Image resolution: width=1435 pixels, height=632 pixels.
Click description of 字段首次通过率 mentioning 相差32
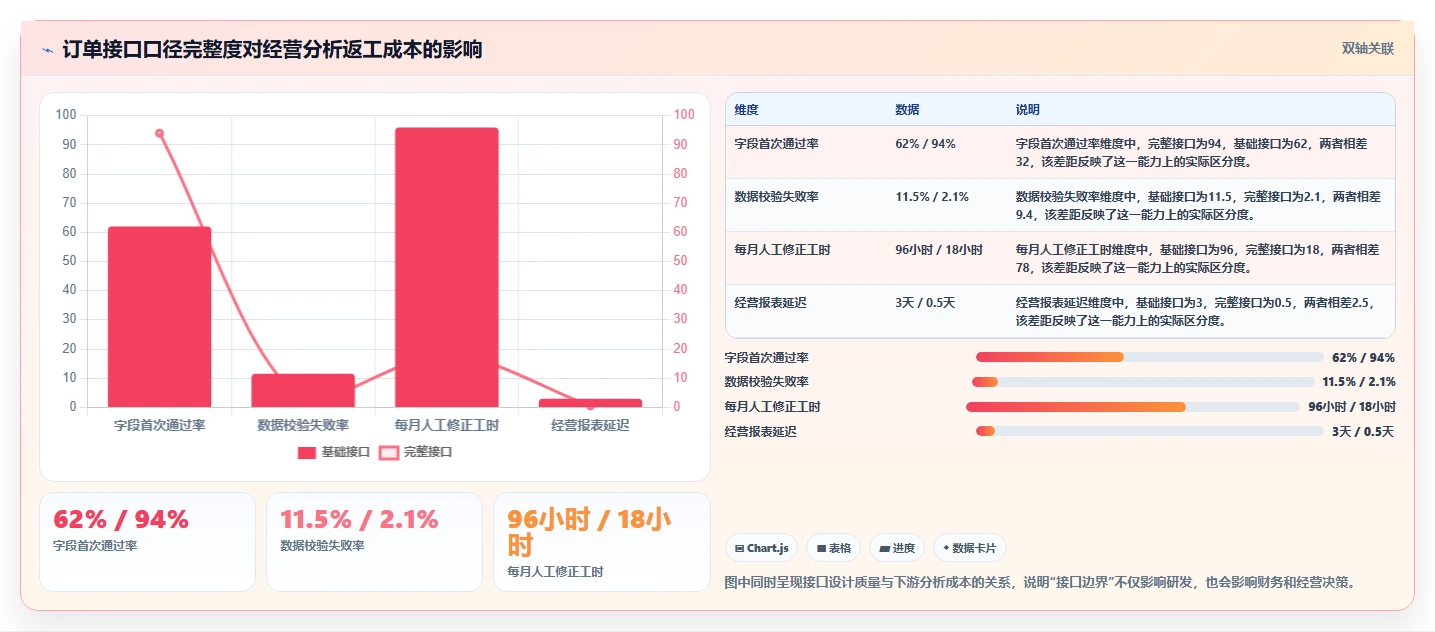1200,152
